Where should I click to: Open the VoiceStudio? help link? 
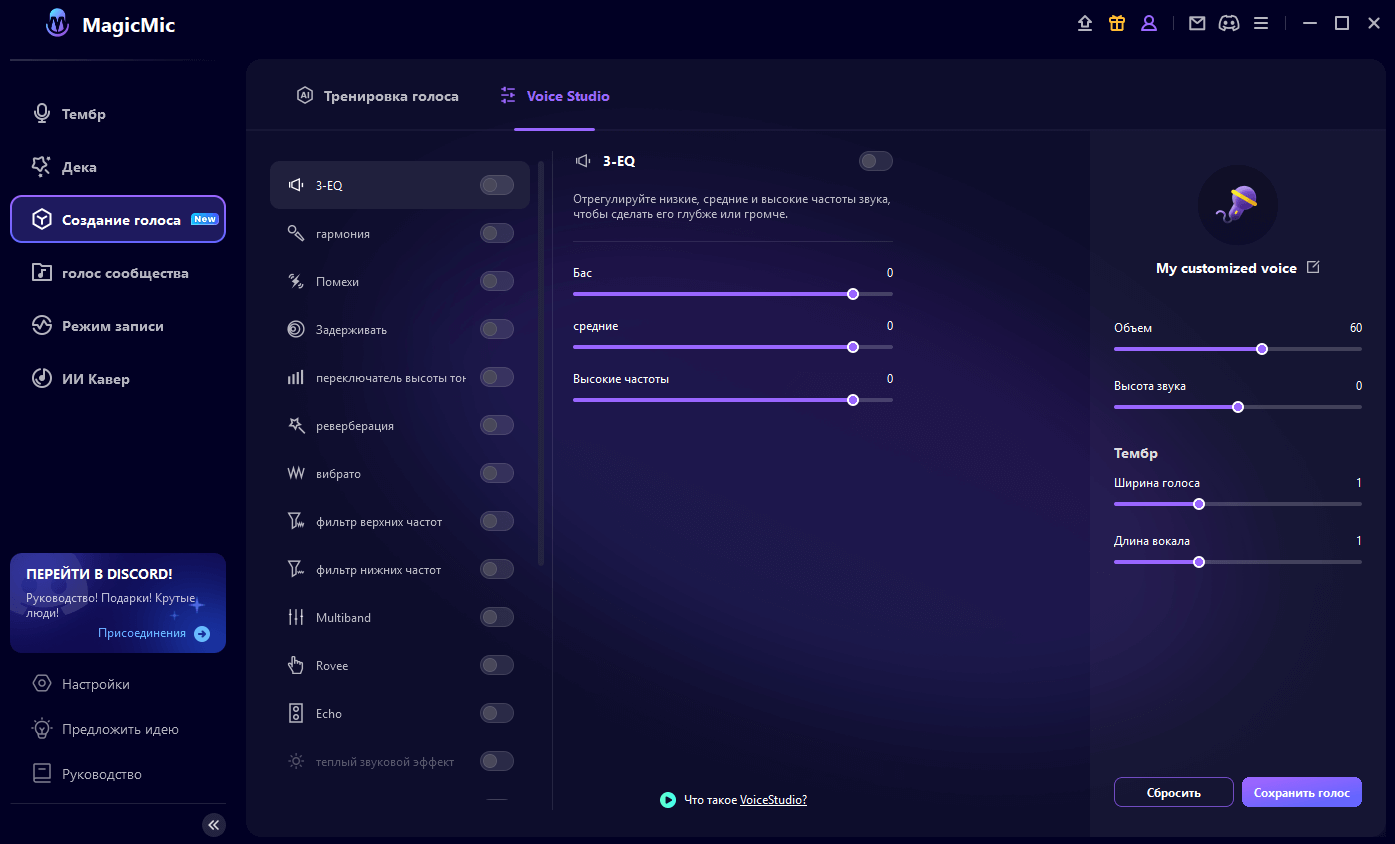coord(773,800)
